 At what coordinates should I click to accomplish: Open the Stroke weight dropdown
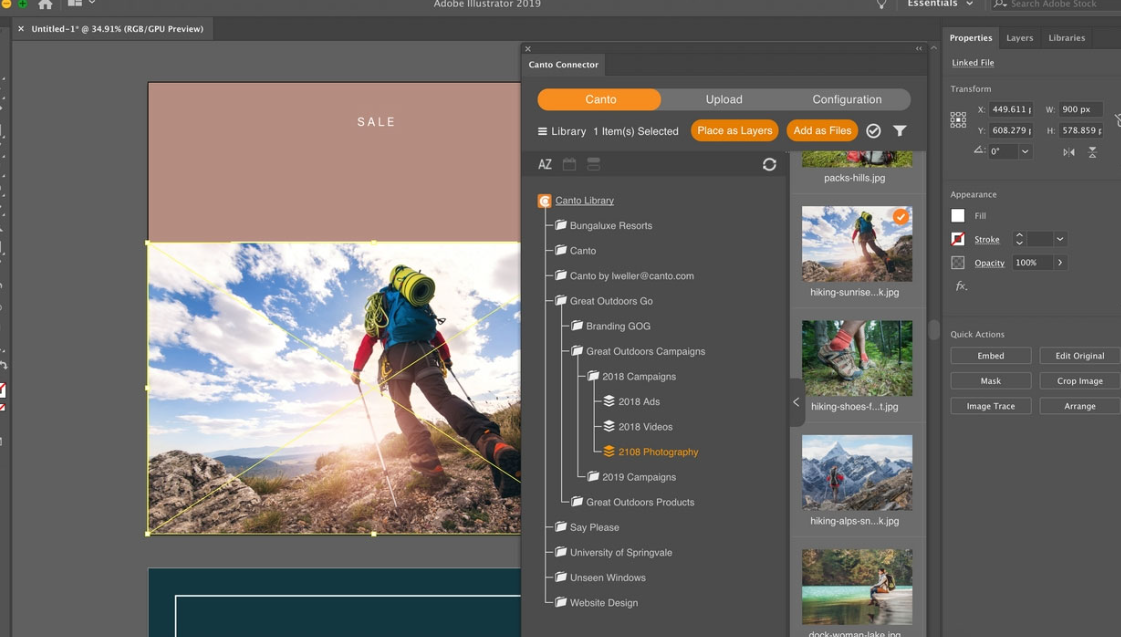pos(1060,240)
